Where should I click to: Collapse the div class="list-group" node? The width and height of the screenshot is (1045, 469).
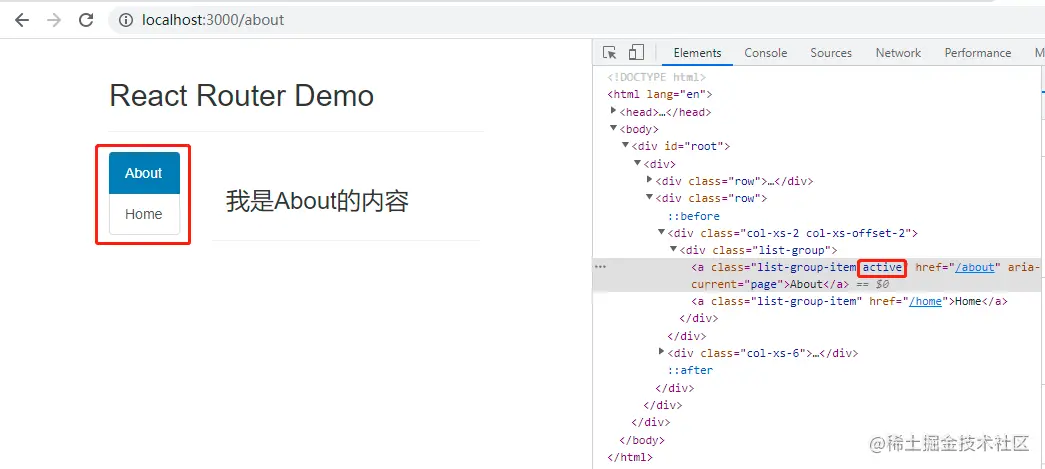coord(674,249)
